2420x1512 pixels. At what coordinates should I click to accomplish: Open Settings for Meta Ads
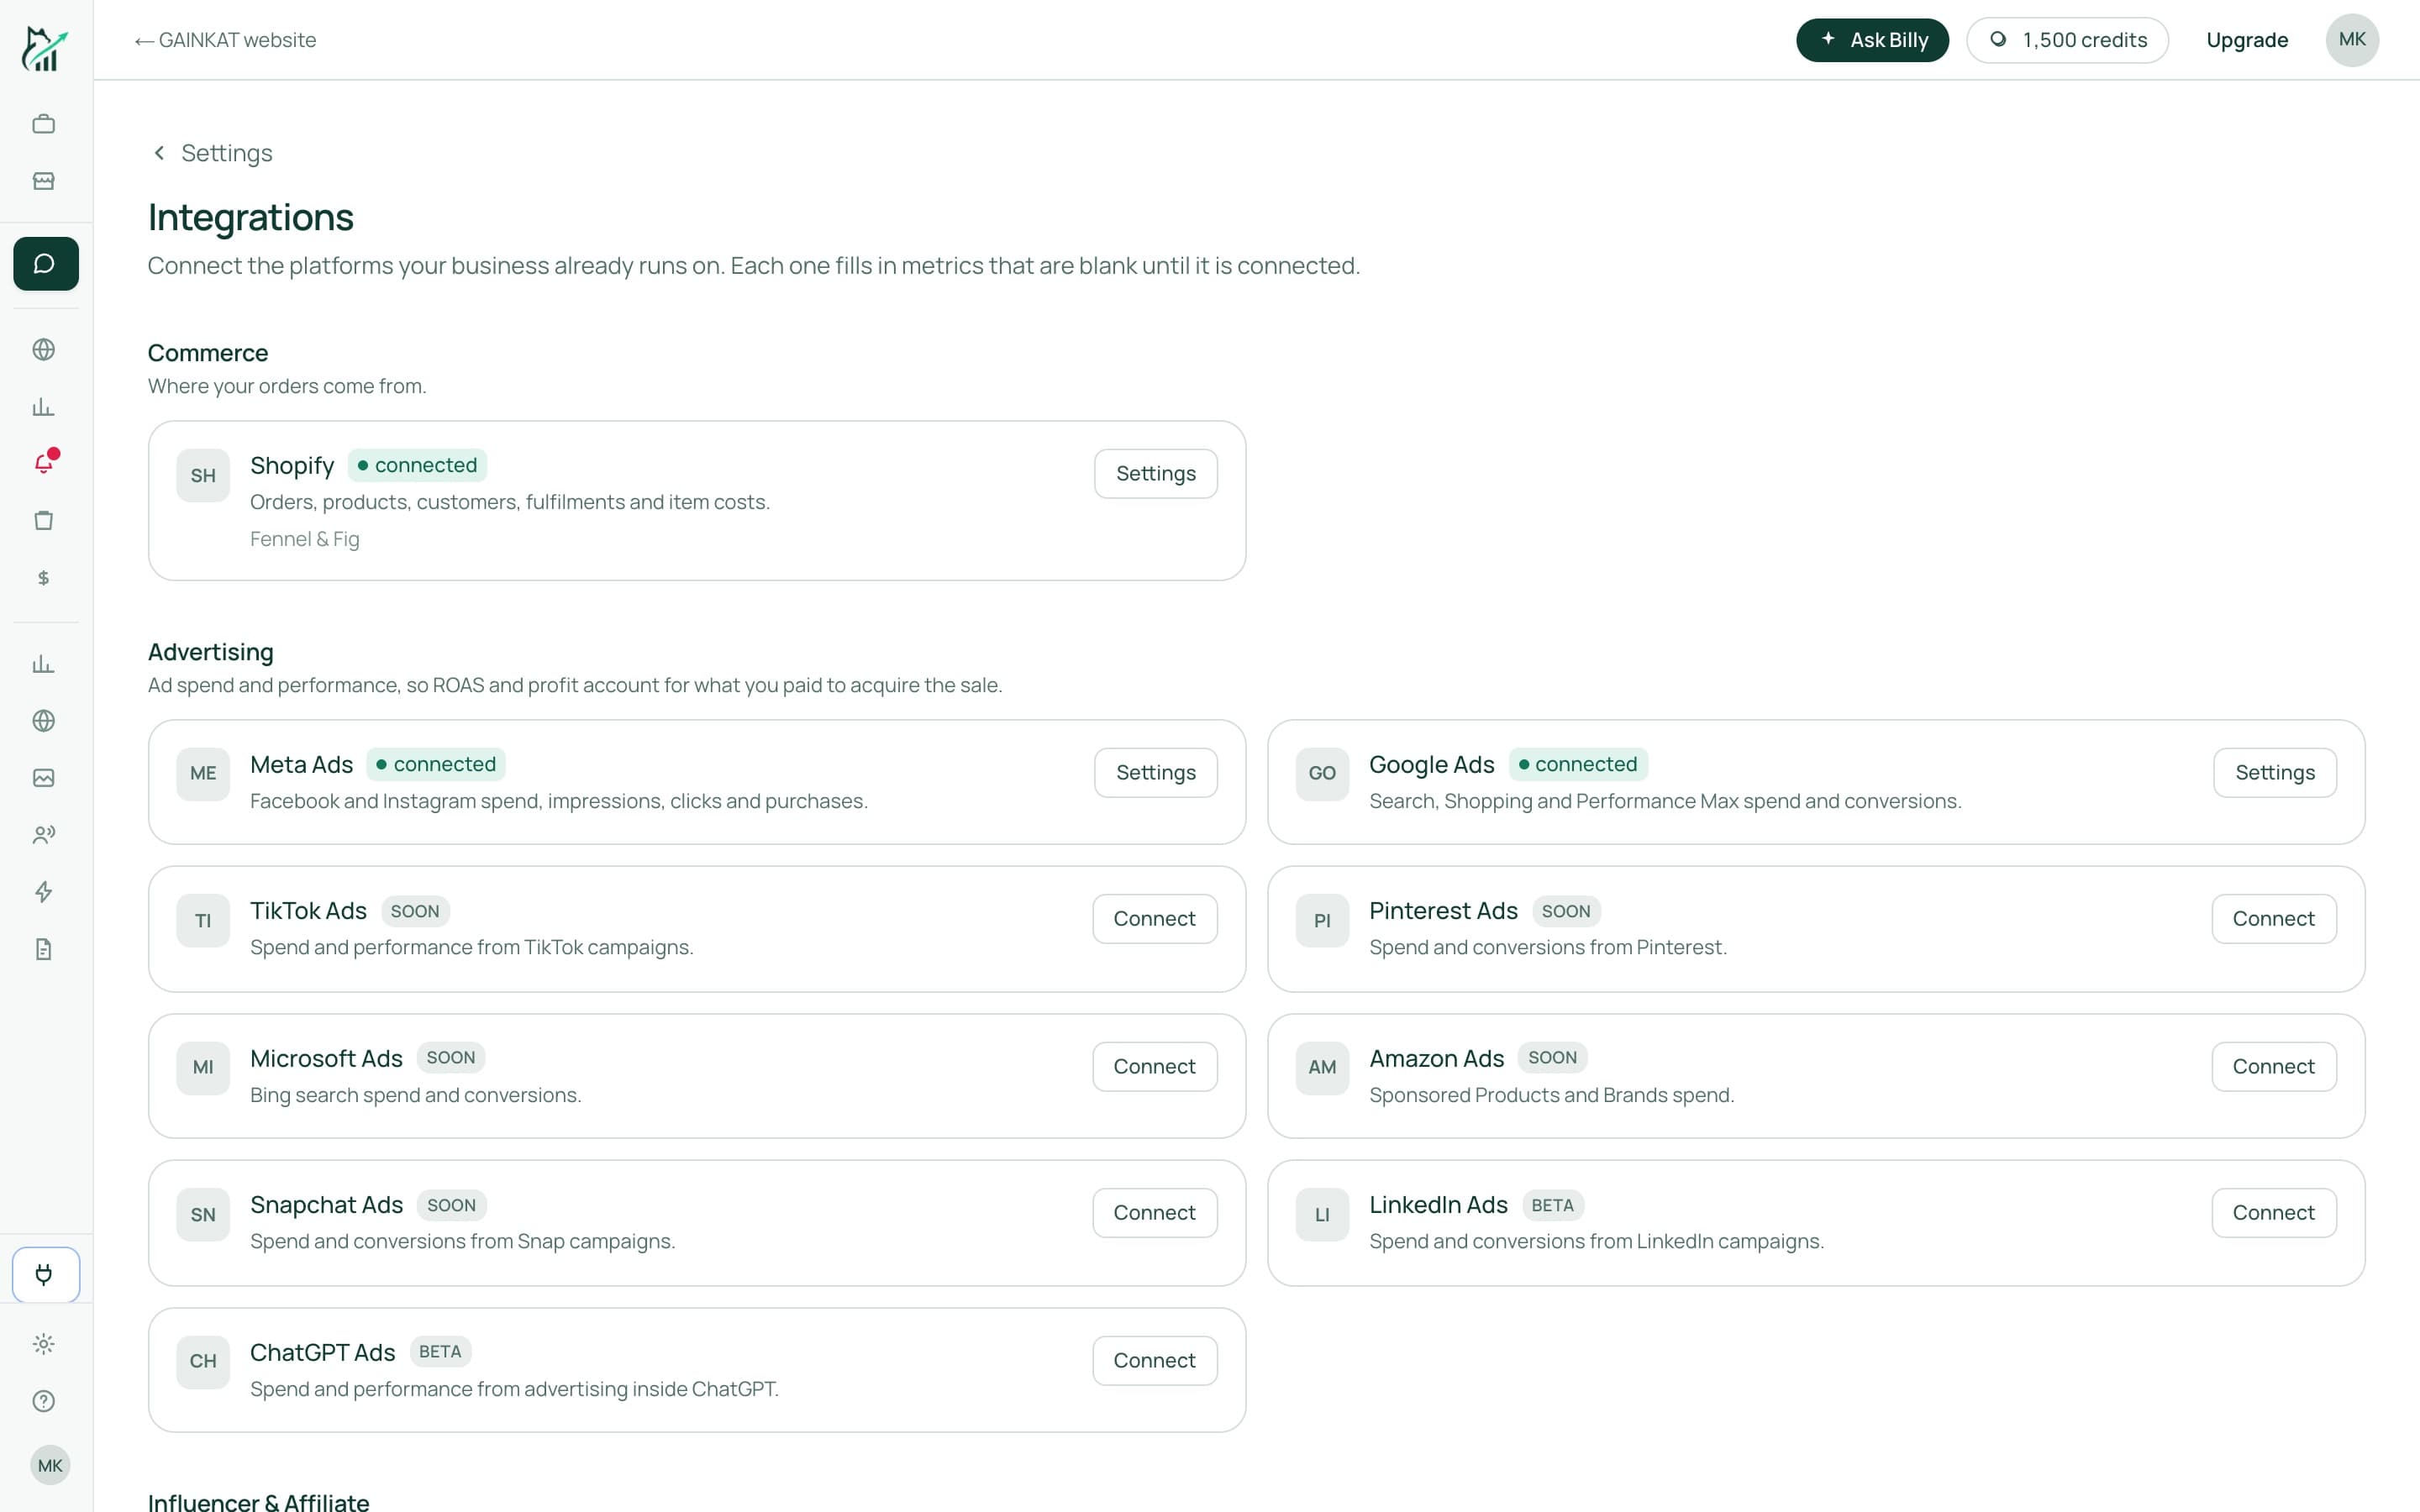point(1155,773)
